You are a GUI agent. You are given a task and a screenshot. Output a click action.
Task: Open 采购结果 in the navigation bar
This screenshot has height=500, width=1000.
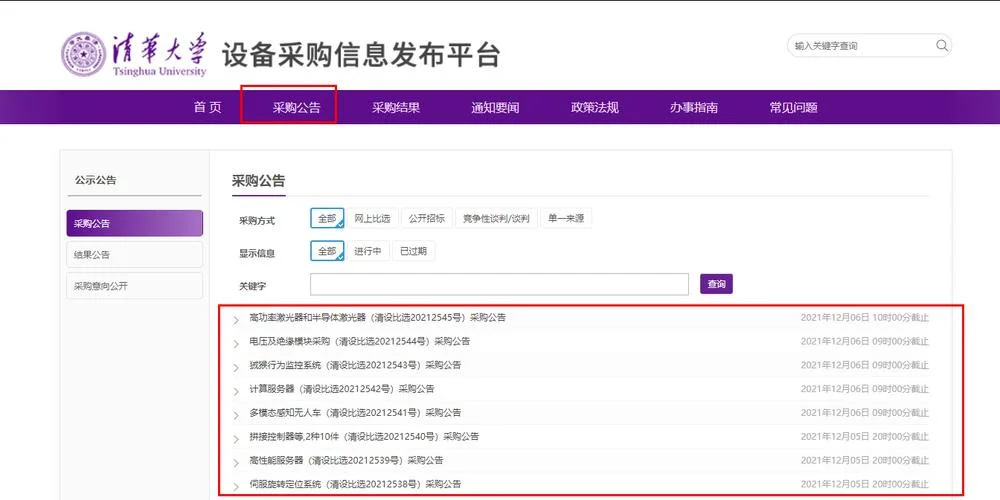click(x=396, y=107)
